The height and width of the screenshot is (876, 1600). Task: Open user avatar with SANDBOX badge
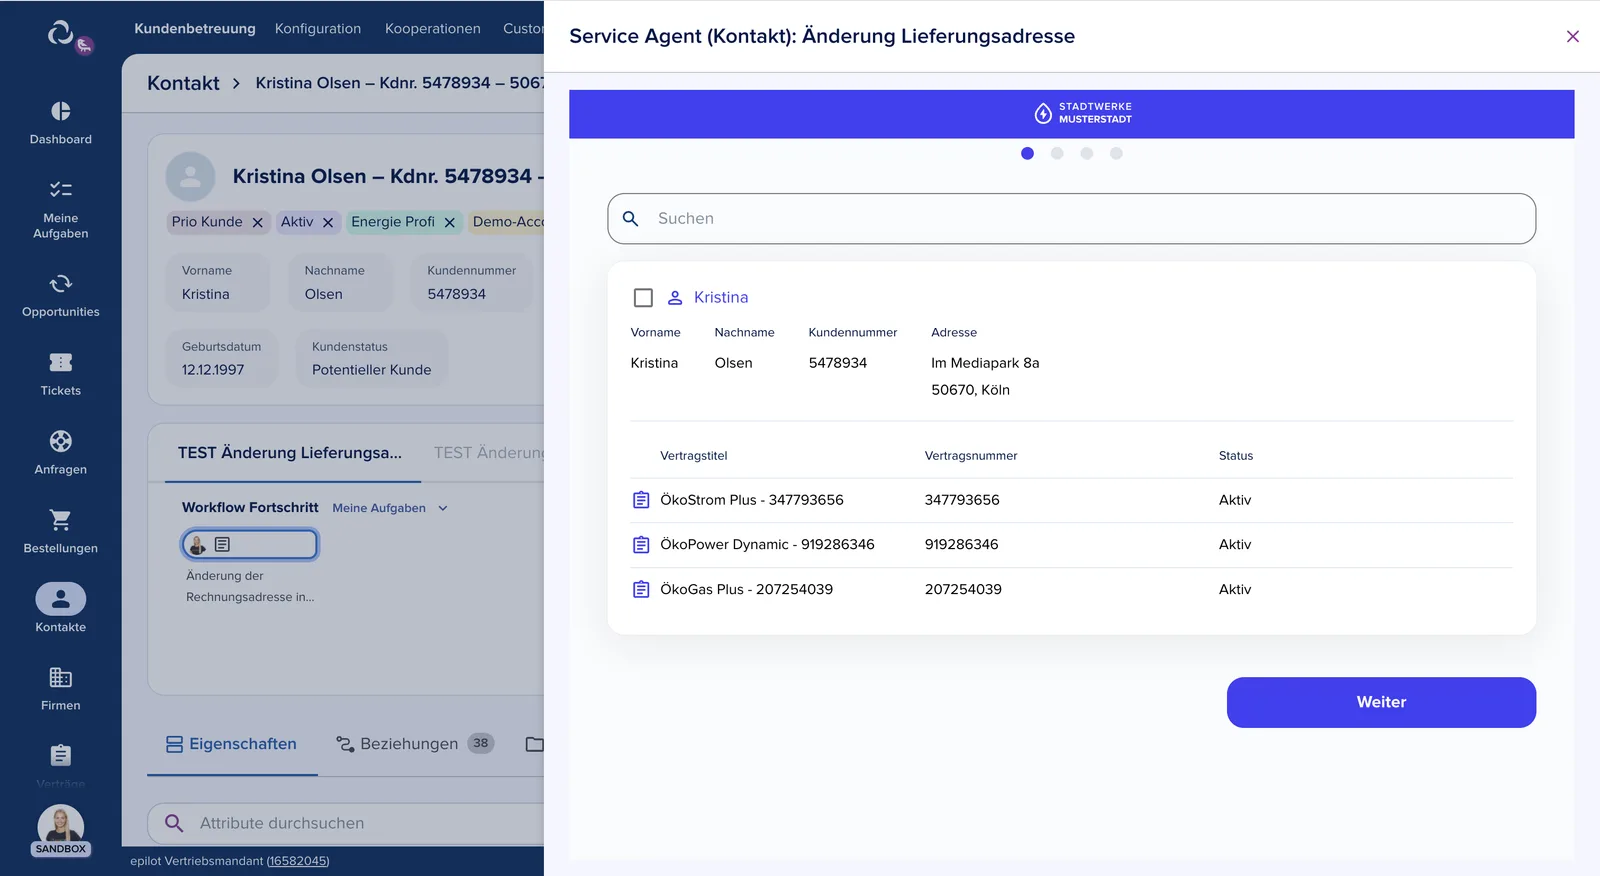click(61, 830)
